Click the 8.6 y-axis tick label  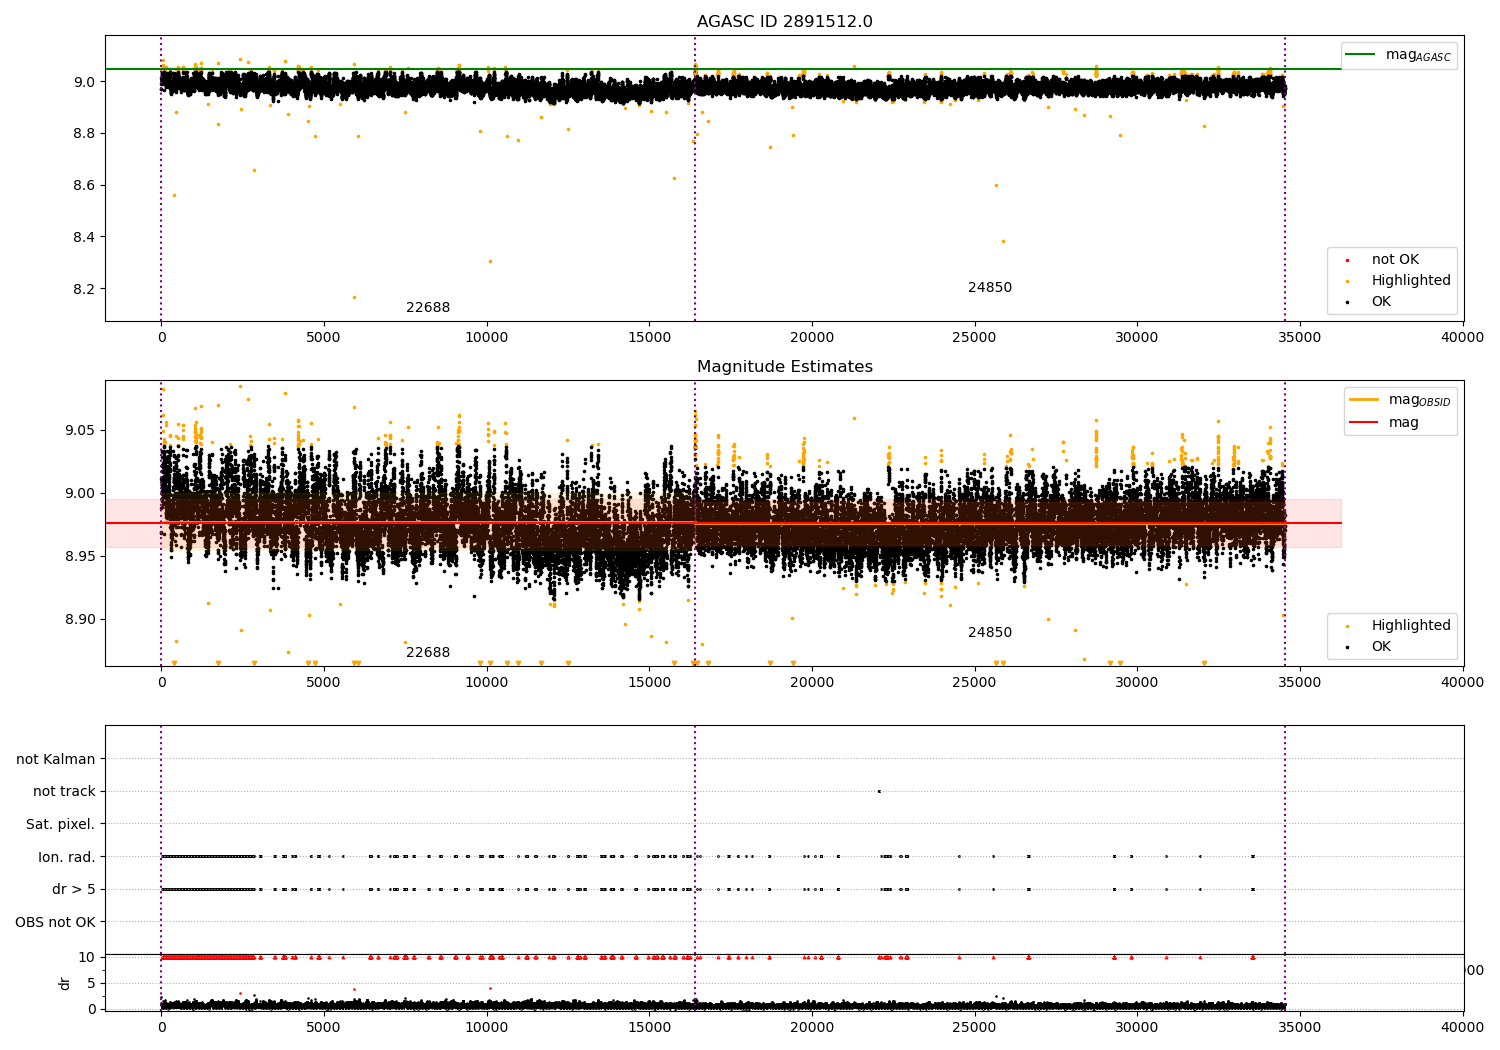[84, 185]
